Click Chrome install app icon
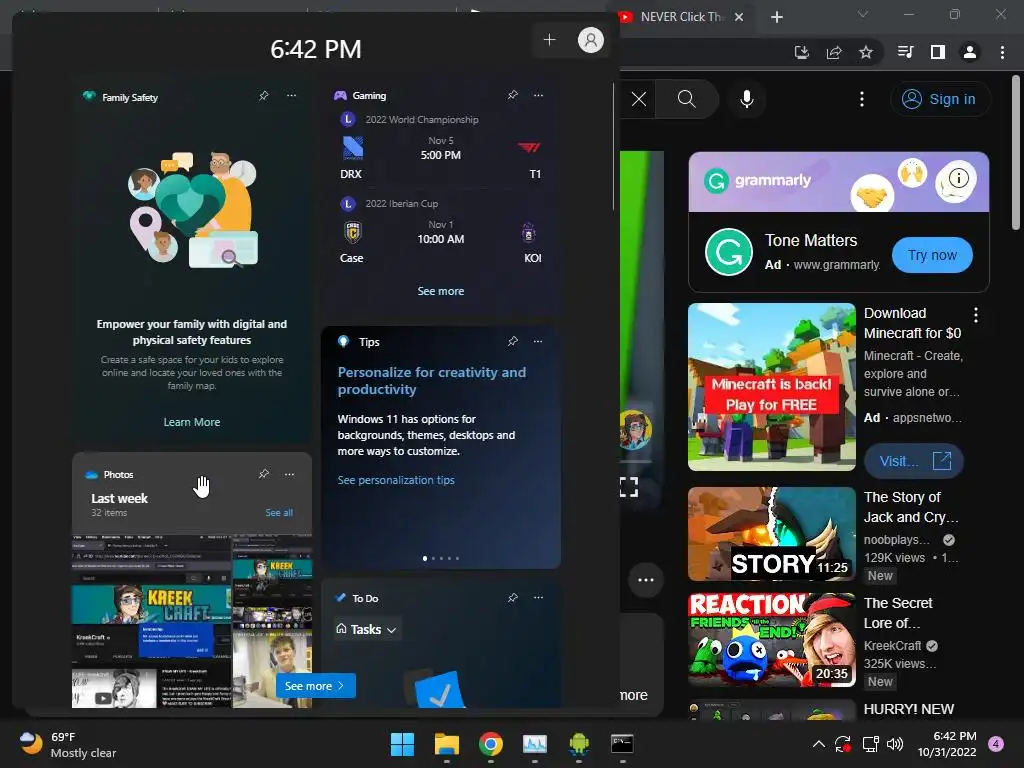Screen dimensions: 1024x768 (802, 52)
